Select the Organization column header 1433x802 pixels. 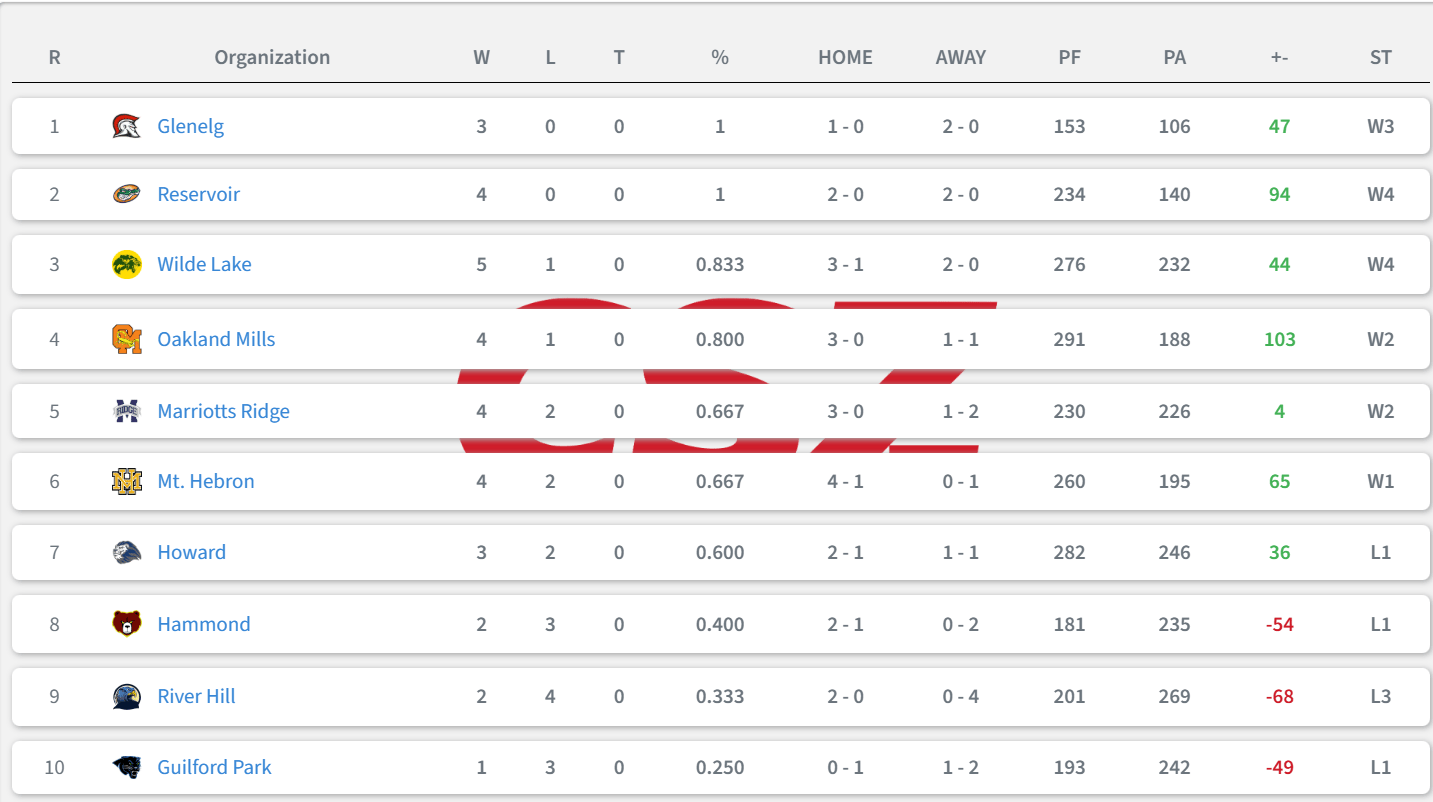(x=272, y=58)
